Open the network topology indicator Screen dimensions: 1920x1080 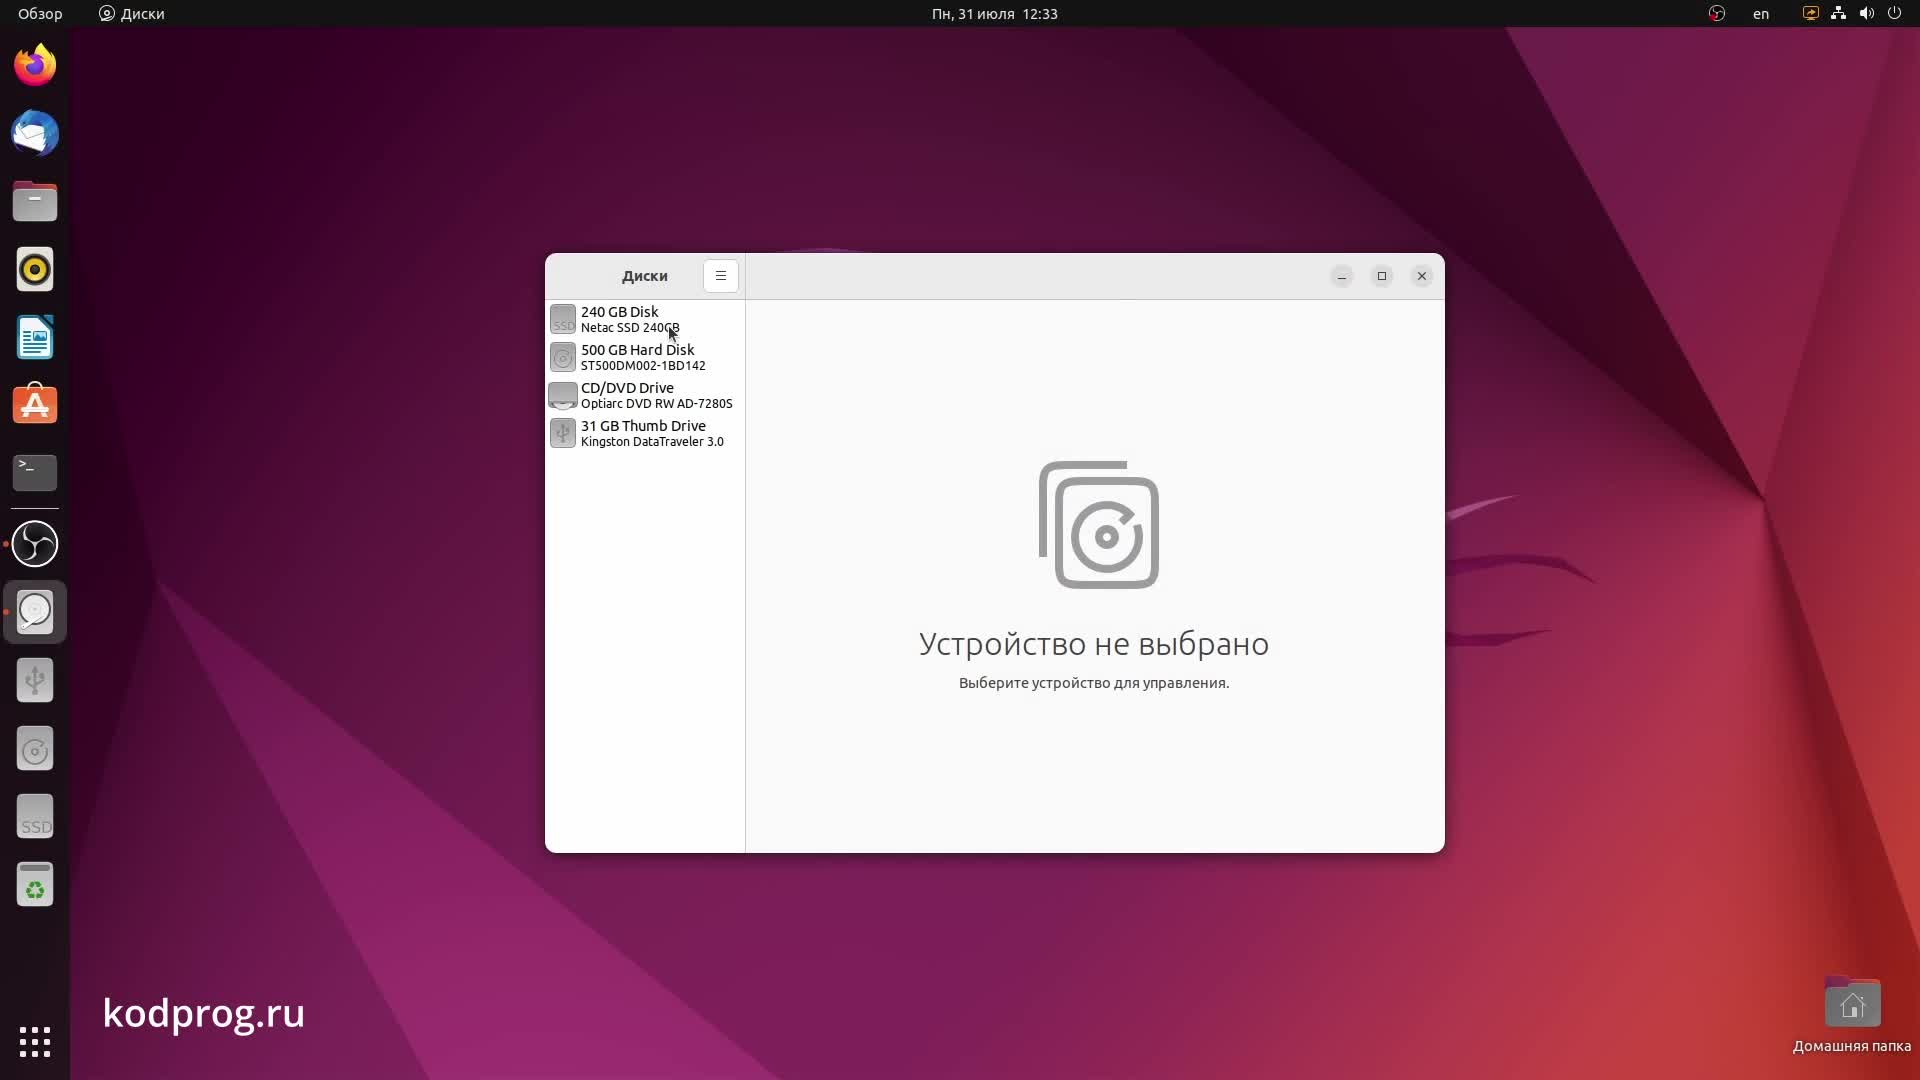pos(1838,13)
